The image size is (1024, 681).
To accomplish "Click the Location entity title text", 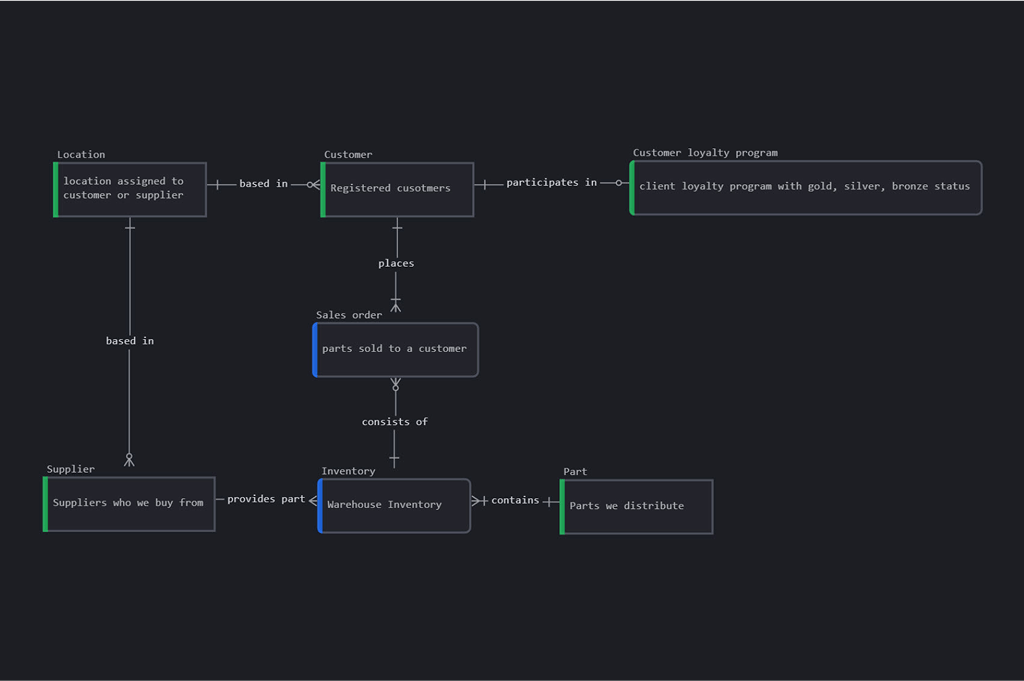I will click(x=80, y=154).
